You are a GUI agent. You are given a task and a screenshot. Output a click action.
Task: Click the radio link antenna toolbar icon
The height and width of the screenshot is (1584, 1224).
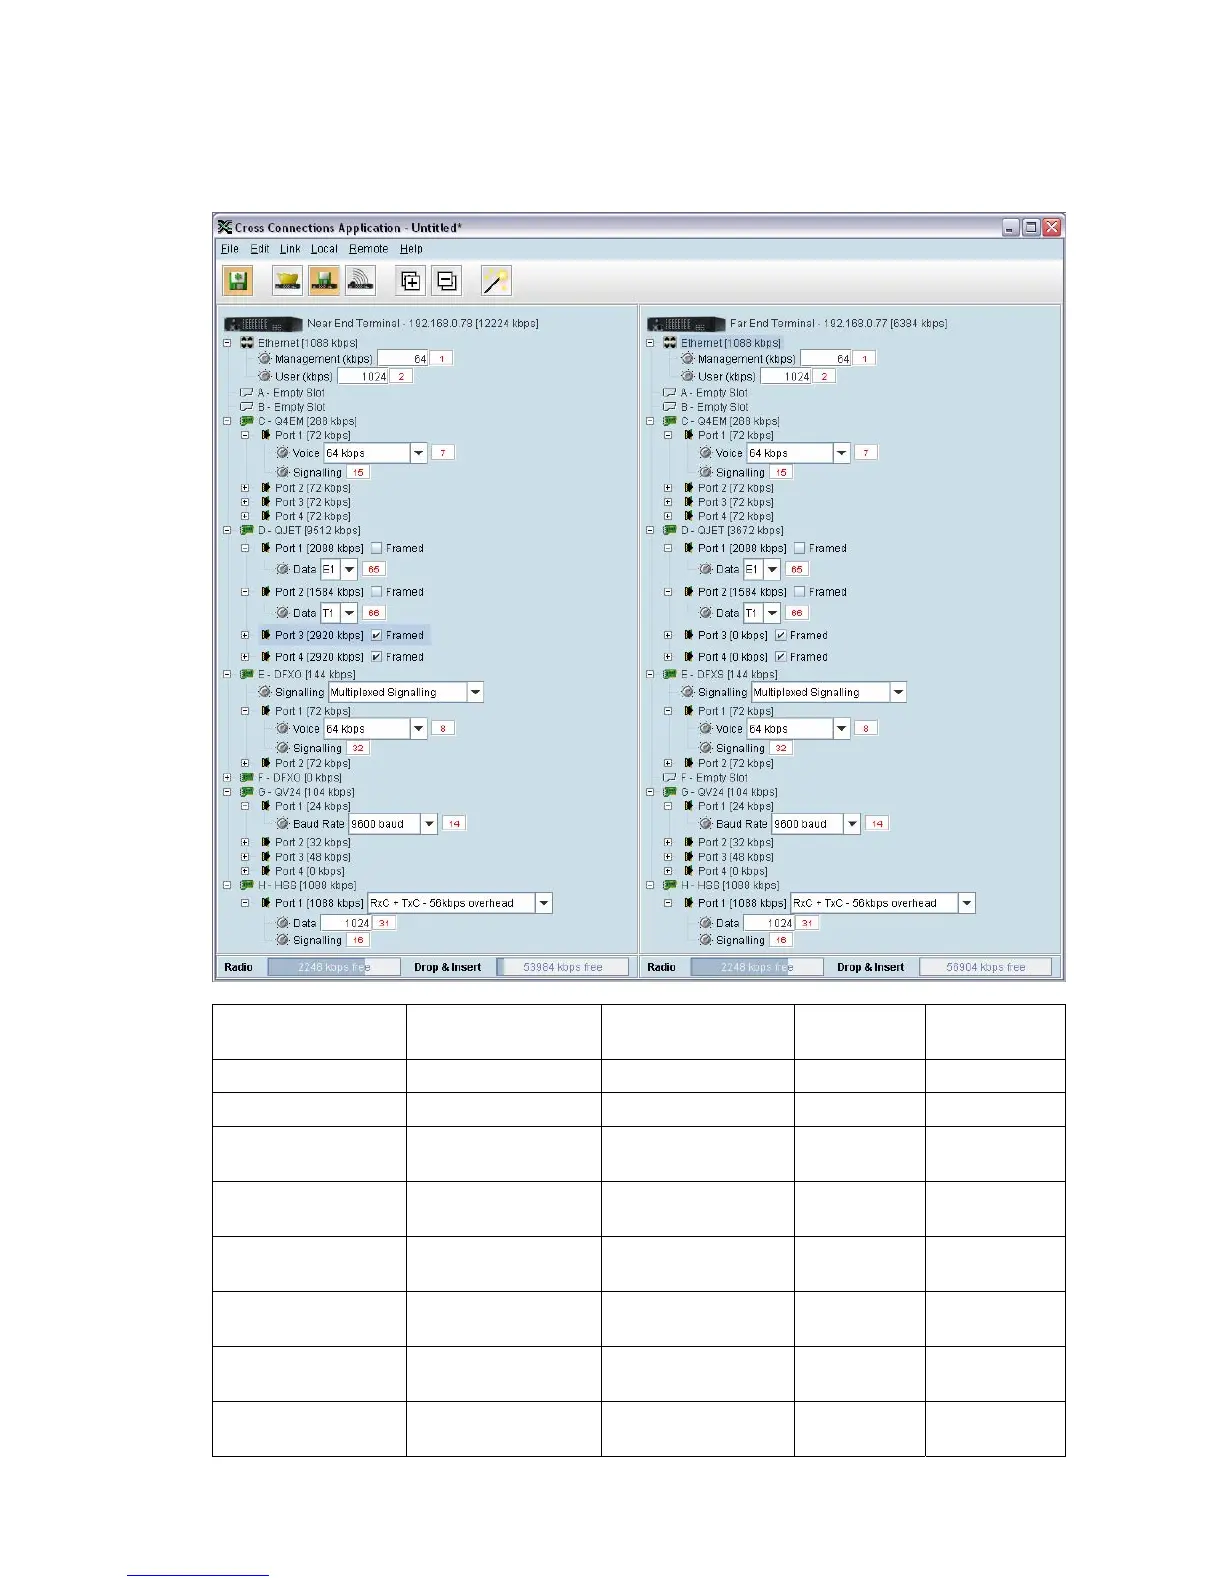pyautogui.click(x=360, y=281)
